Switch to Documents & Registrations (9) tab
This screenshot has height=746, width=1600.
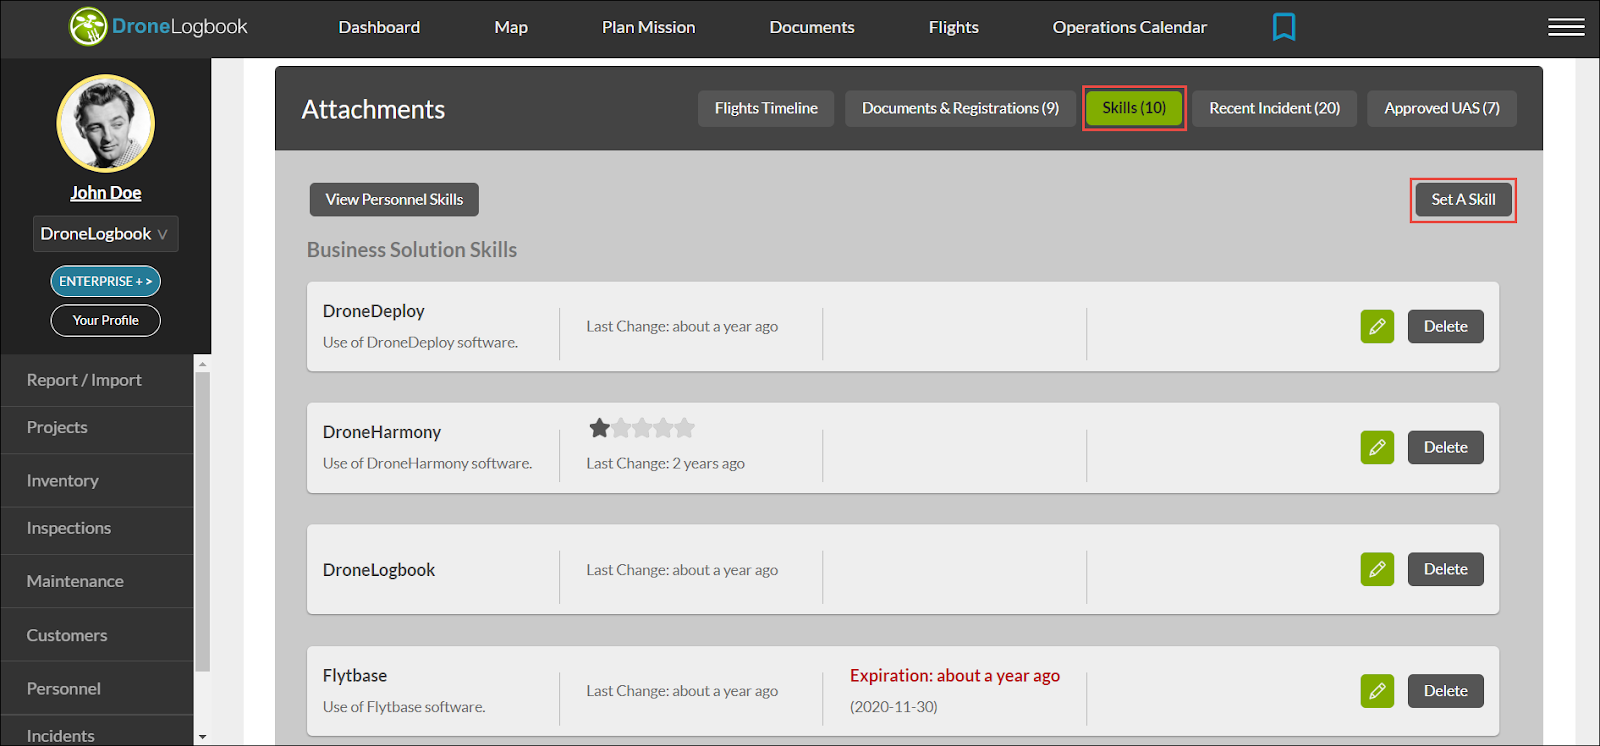click(x=960, y=108)
